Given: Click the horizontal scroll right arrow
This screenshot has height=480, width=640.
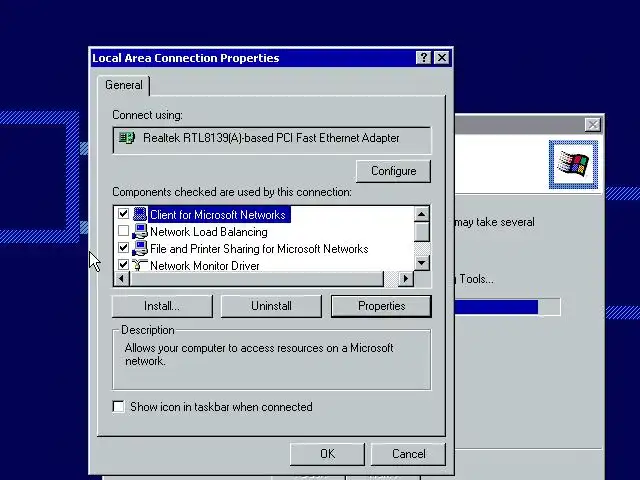Looking at the screenshot, I should tap(406, 279).
